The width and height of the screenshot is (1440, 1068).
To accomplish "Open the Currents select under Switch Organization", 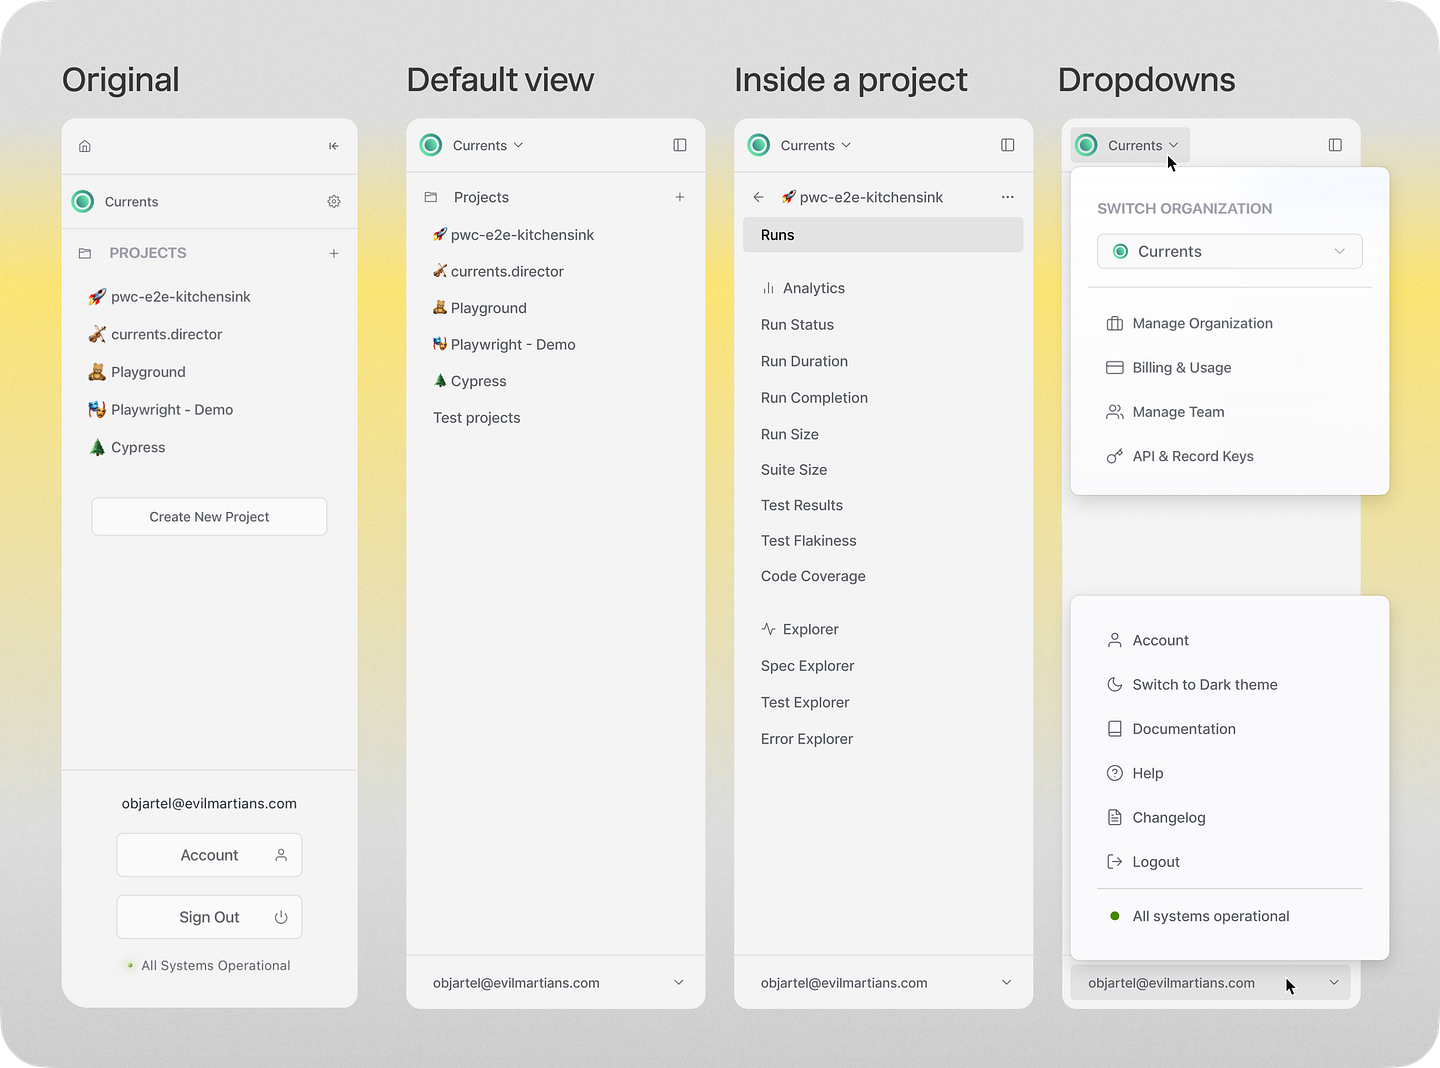I will (1230, 251).
